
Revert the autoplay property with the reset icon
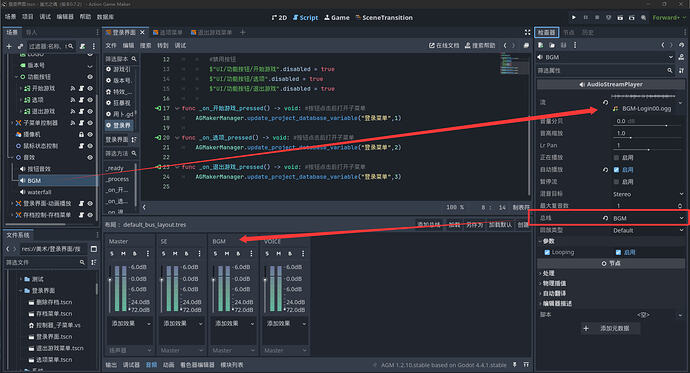point(606,170)
